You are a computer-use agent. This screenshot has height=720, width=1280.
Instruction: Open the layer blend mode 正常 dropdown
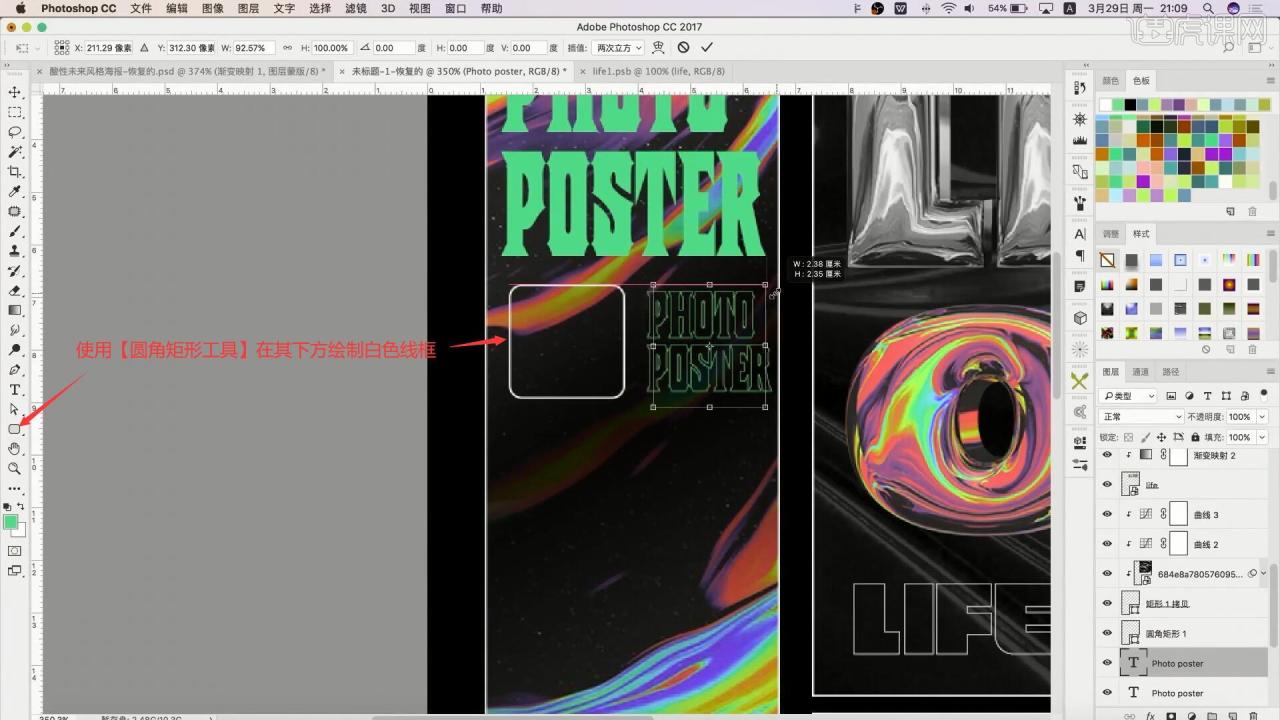1140,416
